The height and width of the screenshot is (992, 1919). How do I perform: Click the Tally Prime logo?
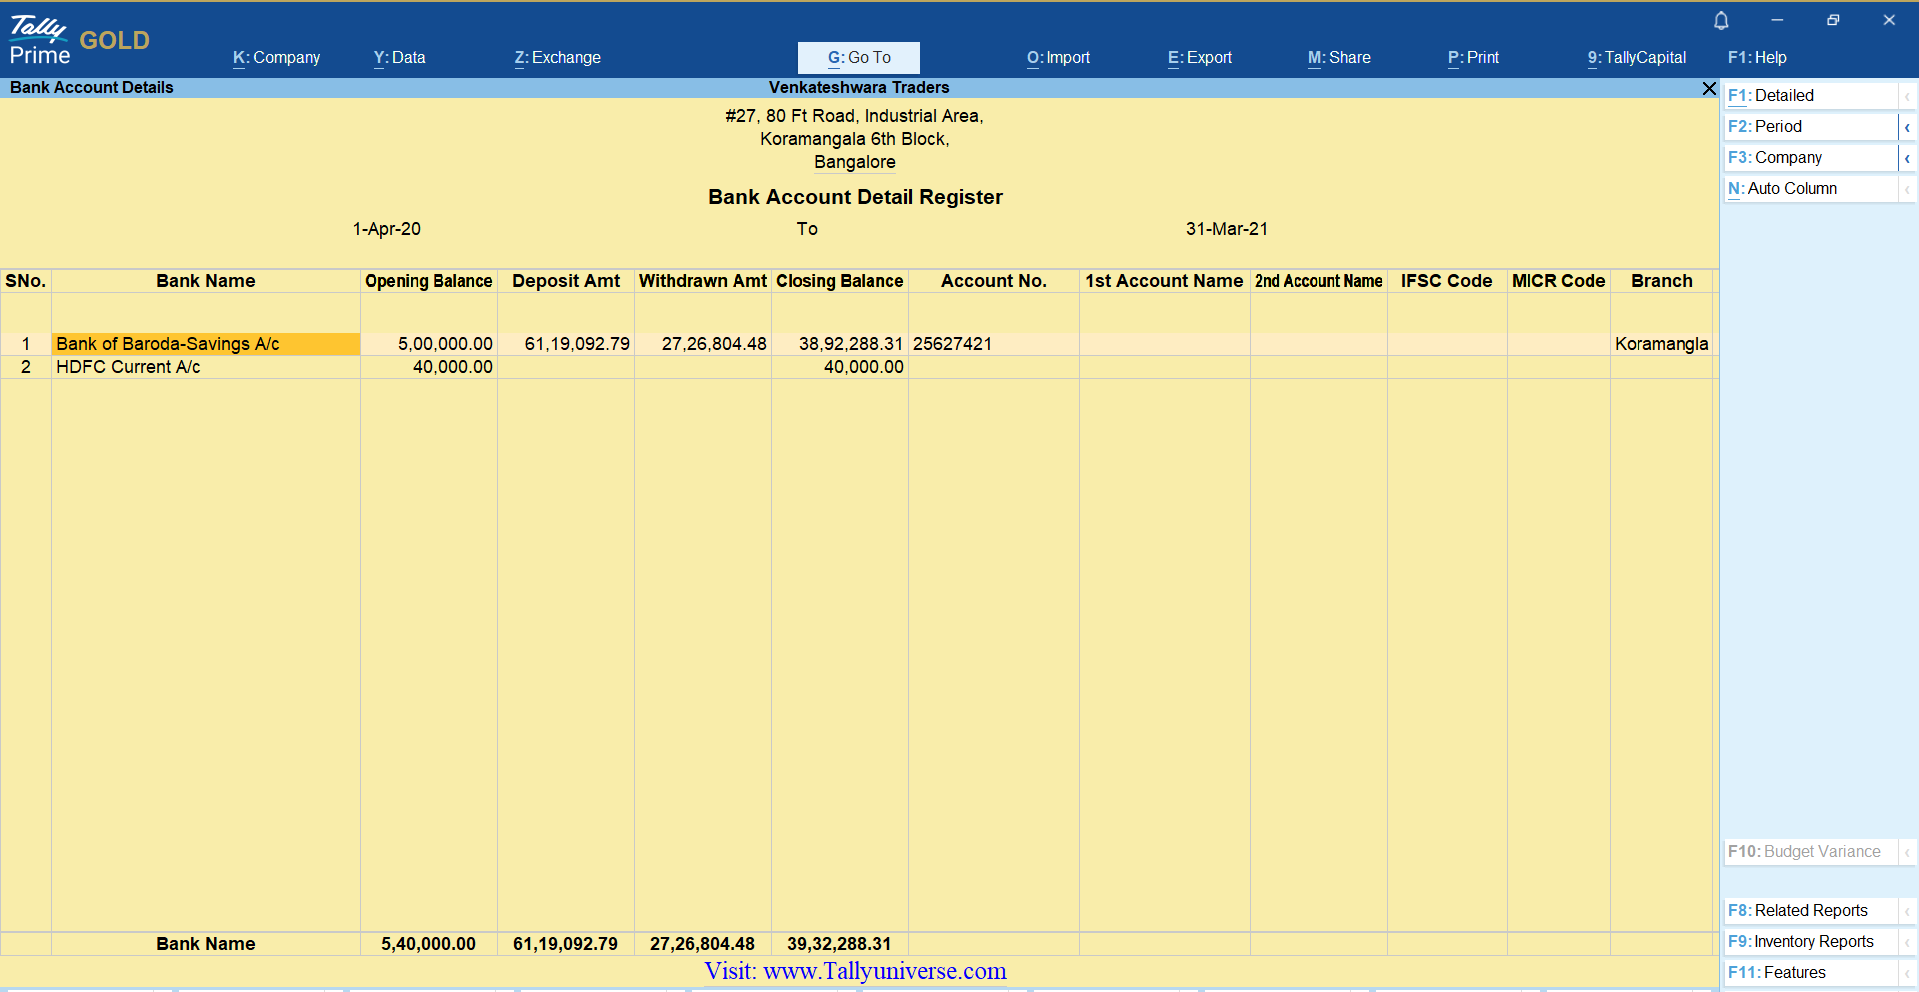[x=40, y=41]
